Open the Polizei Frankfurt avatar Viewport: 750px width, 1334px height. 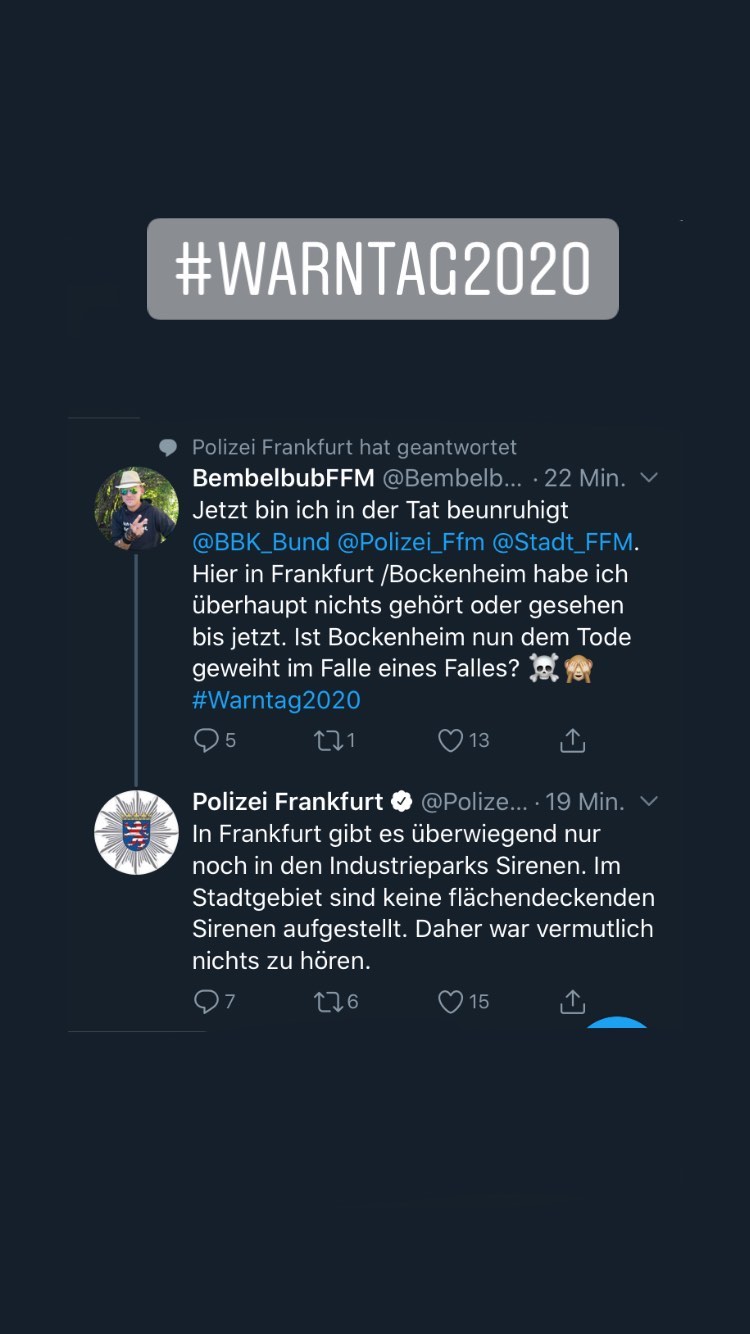(136, 832)
